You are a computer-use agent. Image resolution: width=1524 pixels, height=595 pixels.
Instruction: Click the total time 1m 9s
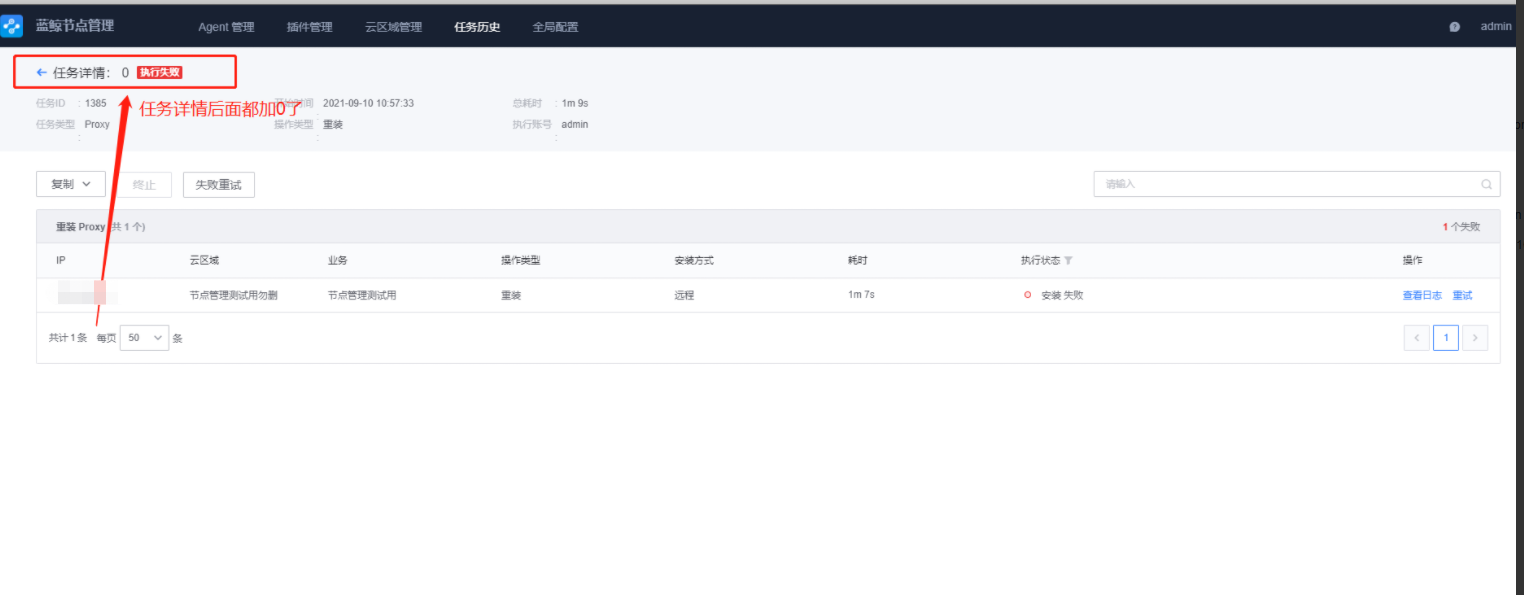coord(575,103)
